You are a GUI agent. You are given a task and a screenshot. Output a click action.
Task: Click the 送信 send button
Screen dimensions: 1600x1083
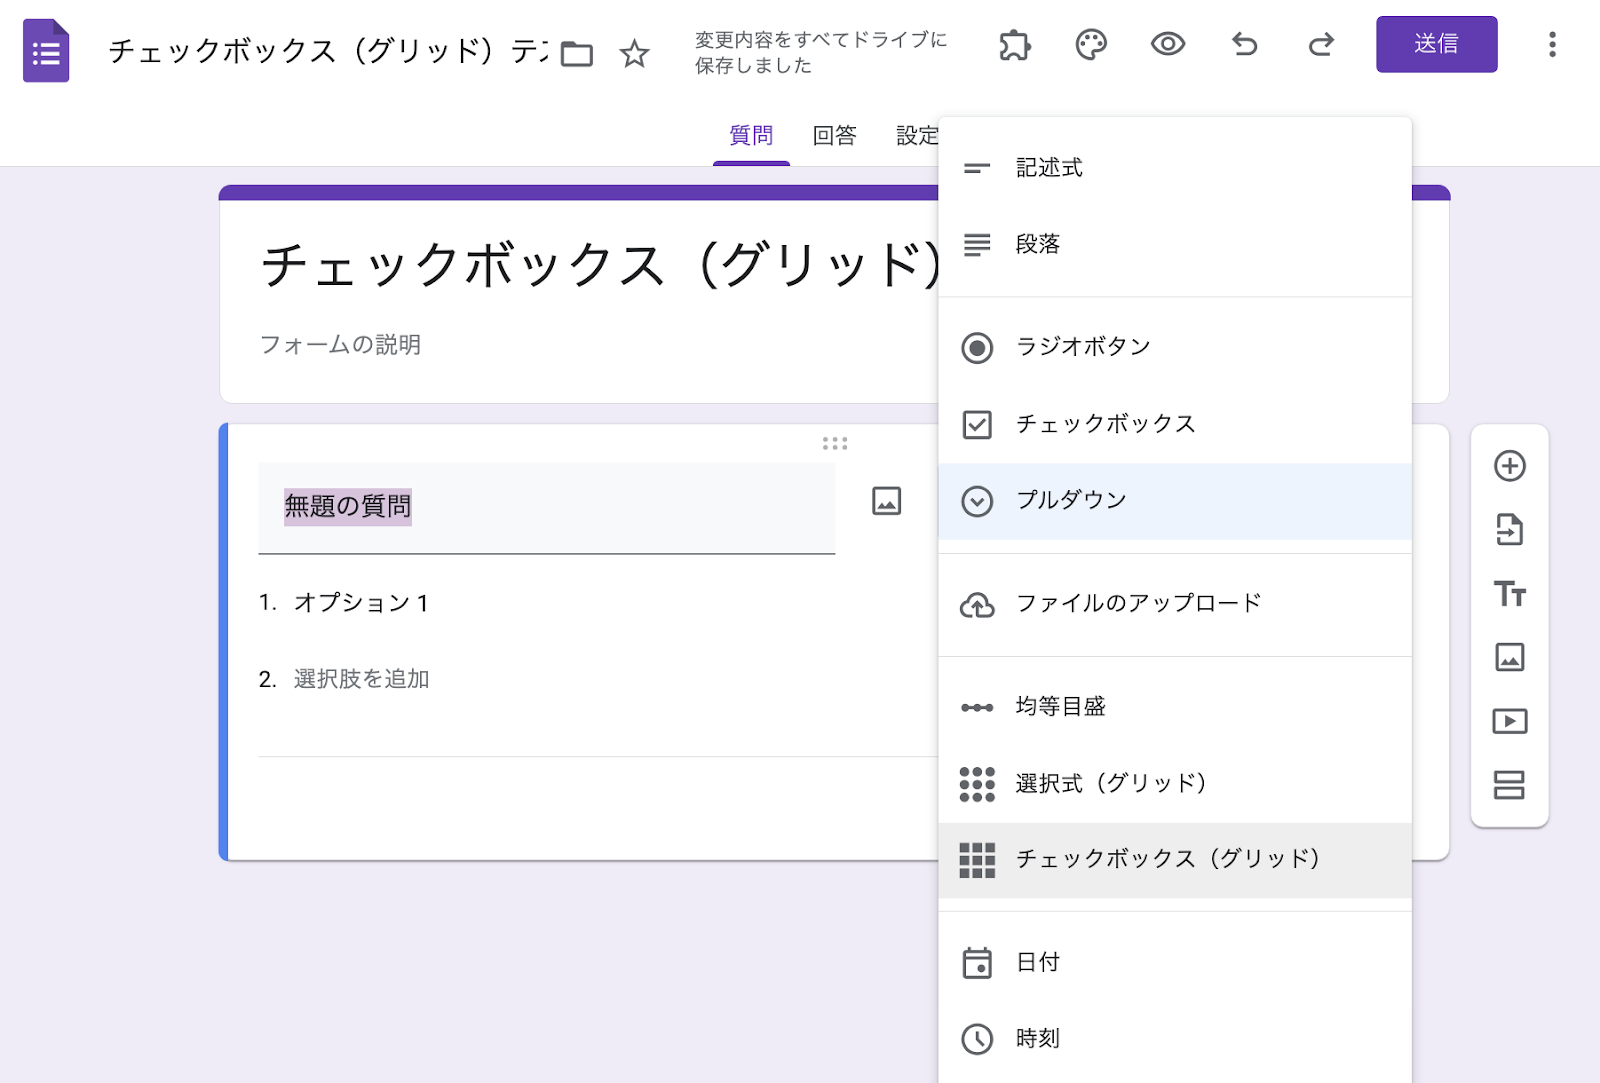(x=1436, y=44)
